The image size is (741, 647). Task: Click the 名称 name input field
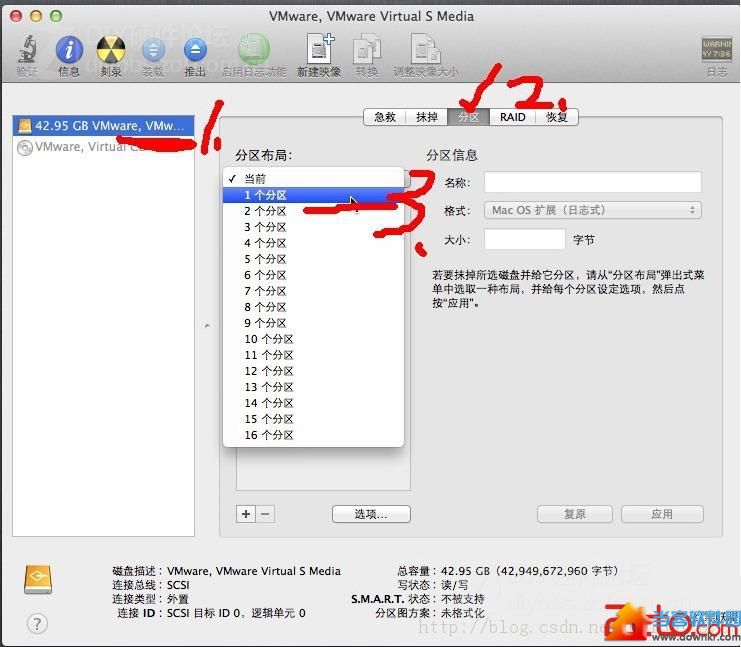tap(592, 182)
